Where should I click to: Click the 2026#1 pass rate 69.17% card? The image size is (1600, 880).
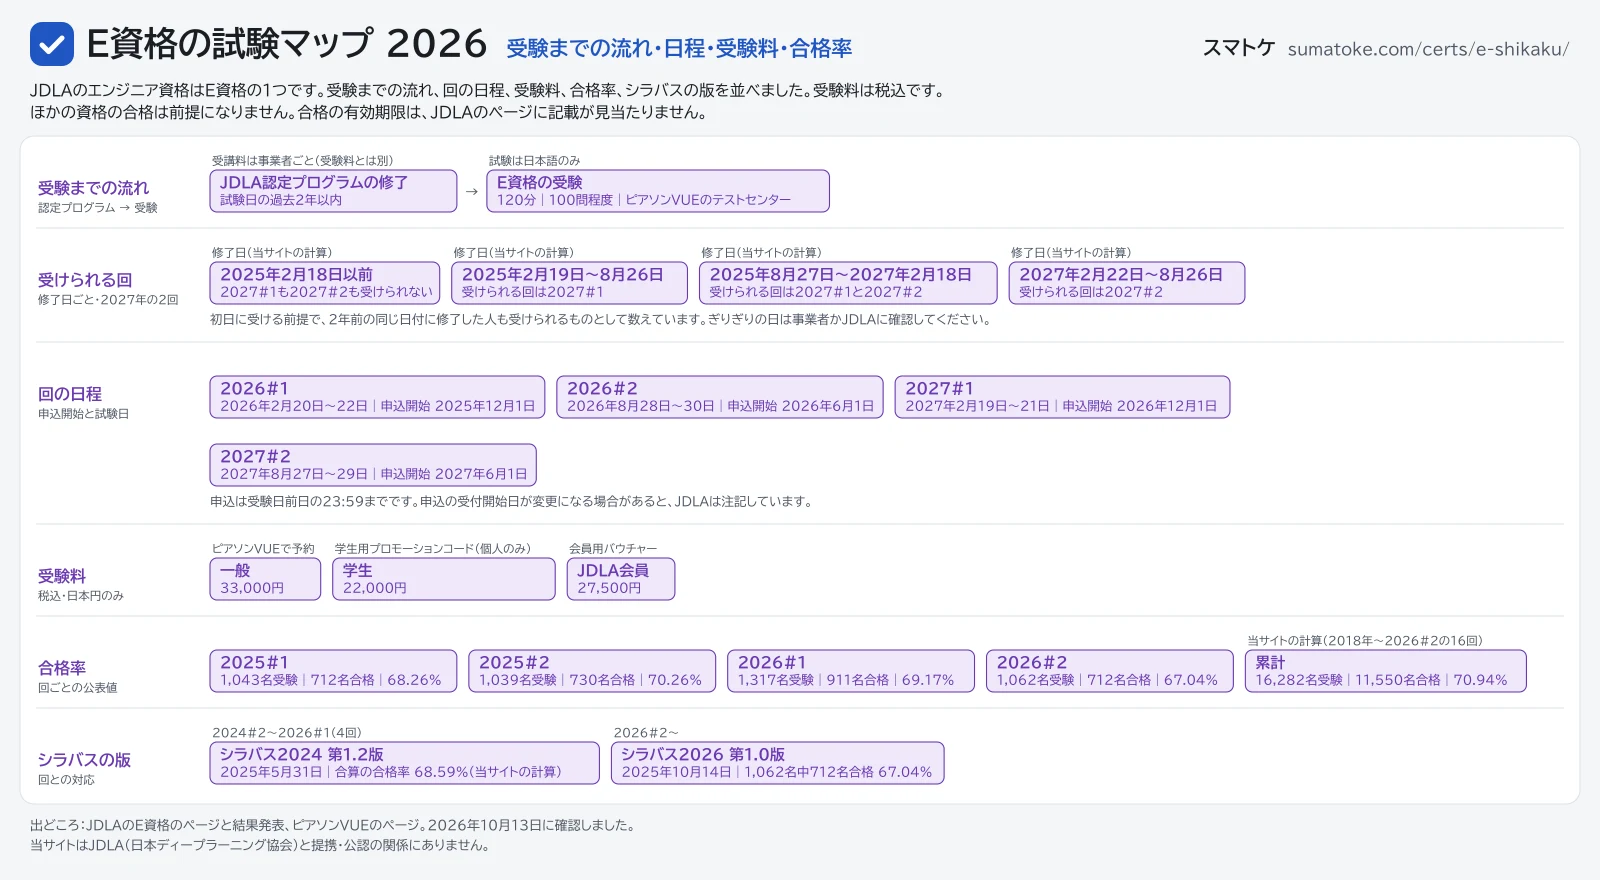coord(851,671)
